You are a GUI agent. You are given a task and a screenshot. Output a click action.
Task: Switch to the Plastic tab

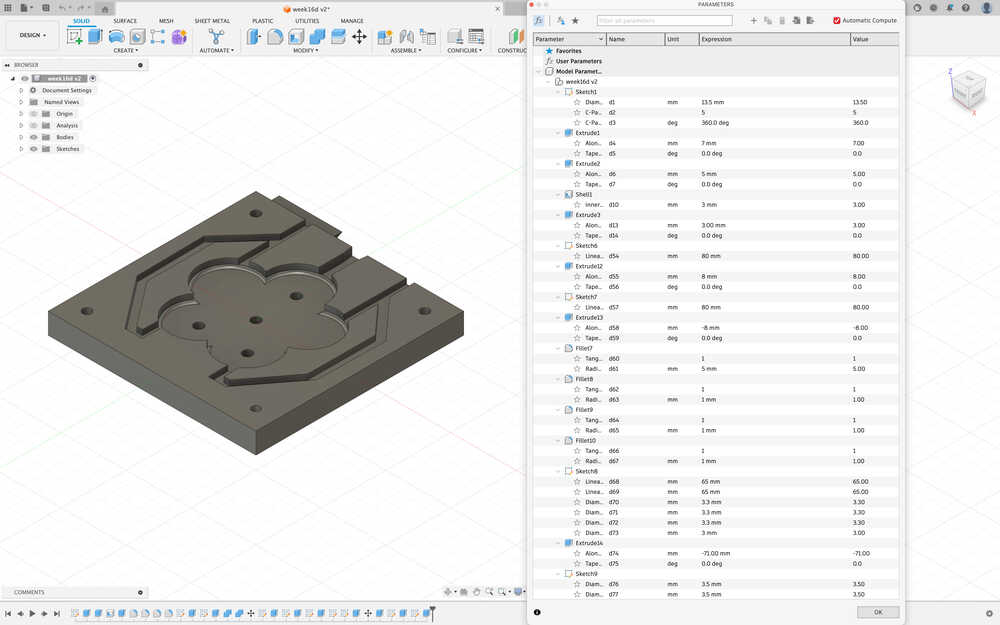click(x=263, y=21)
